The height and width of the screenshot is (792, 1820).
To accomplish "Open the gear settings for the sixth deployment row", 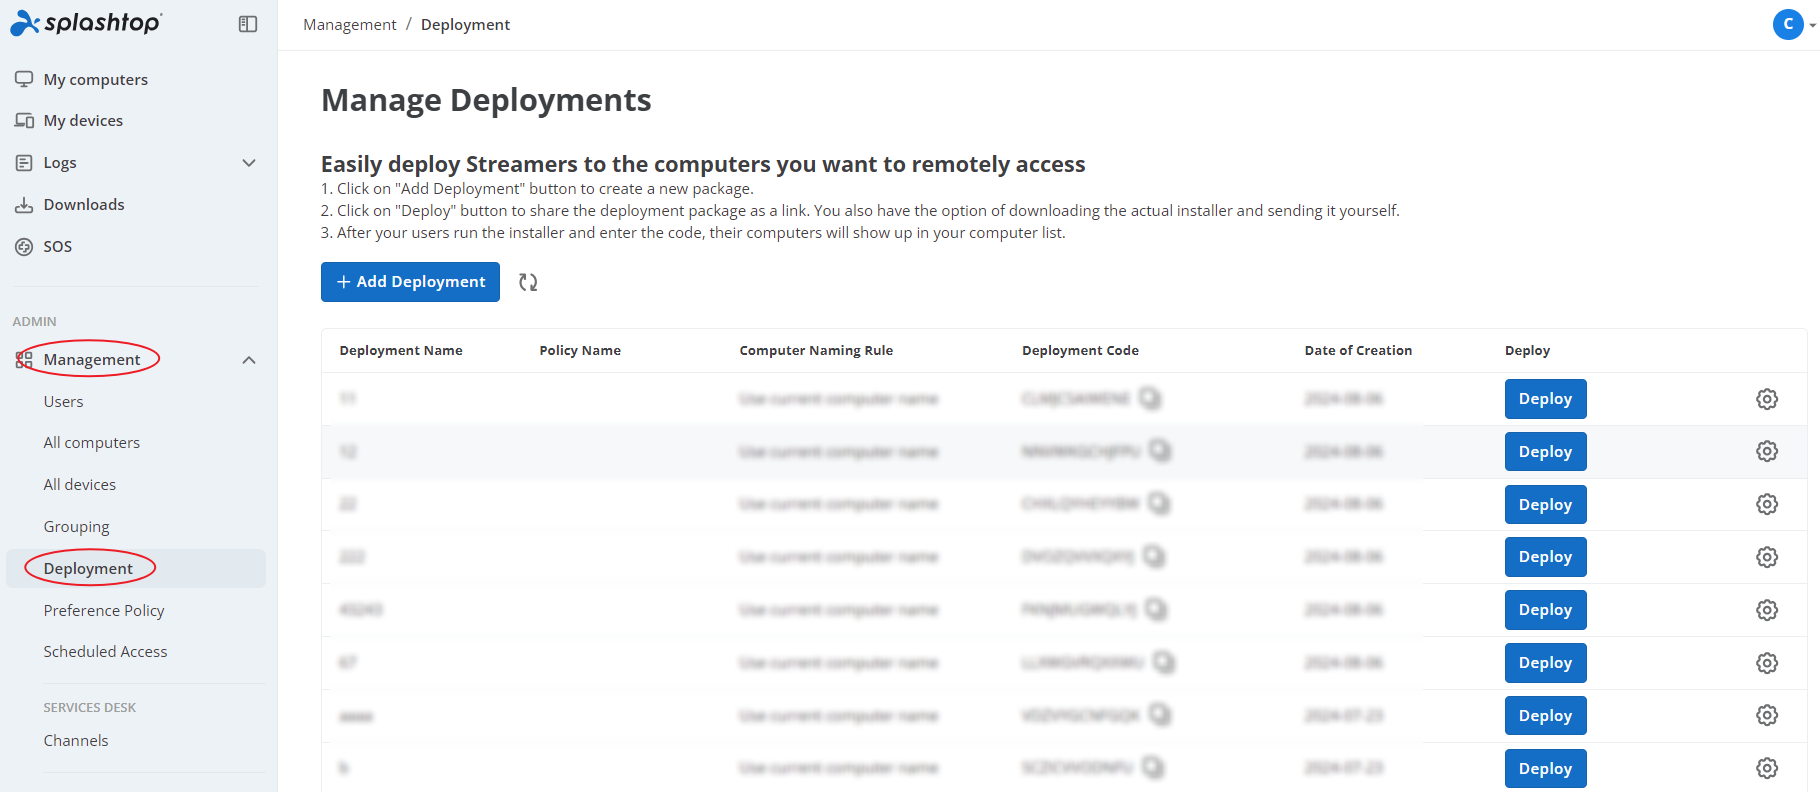I will click(x=1767, y=663).
